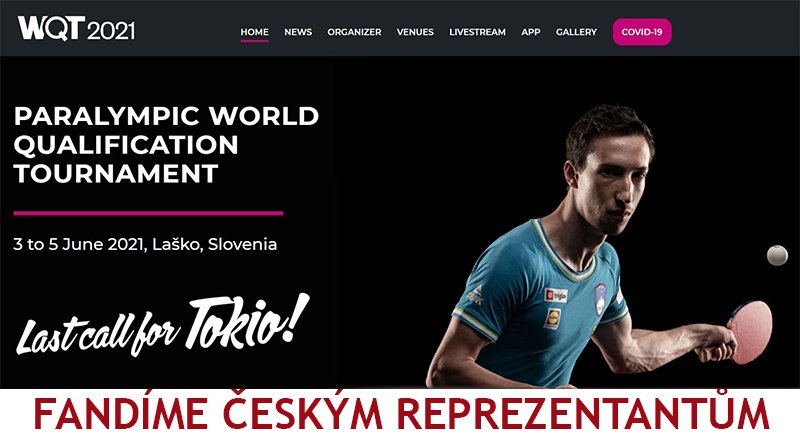Open the LIVESTREAM page

coord(478,32)
